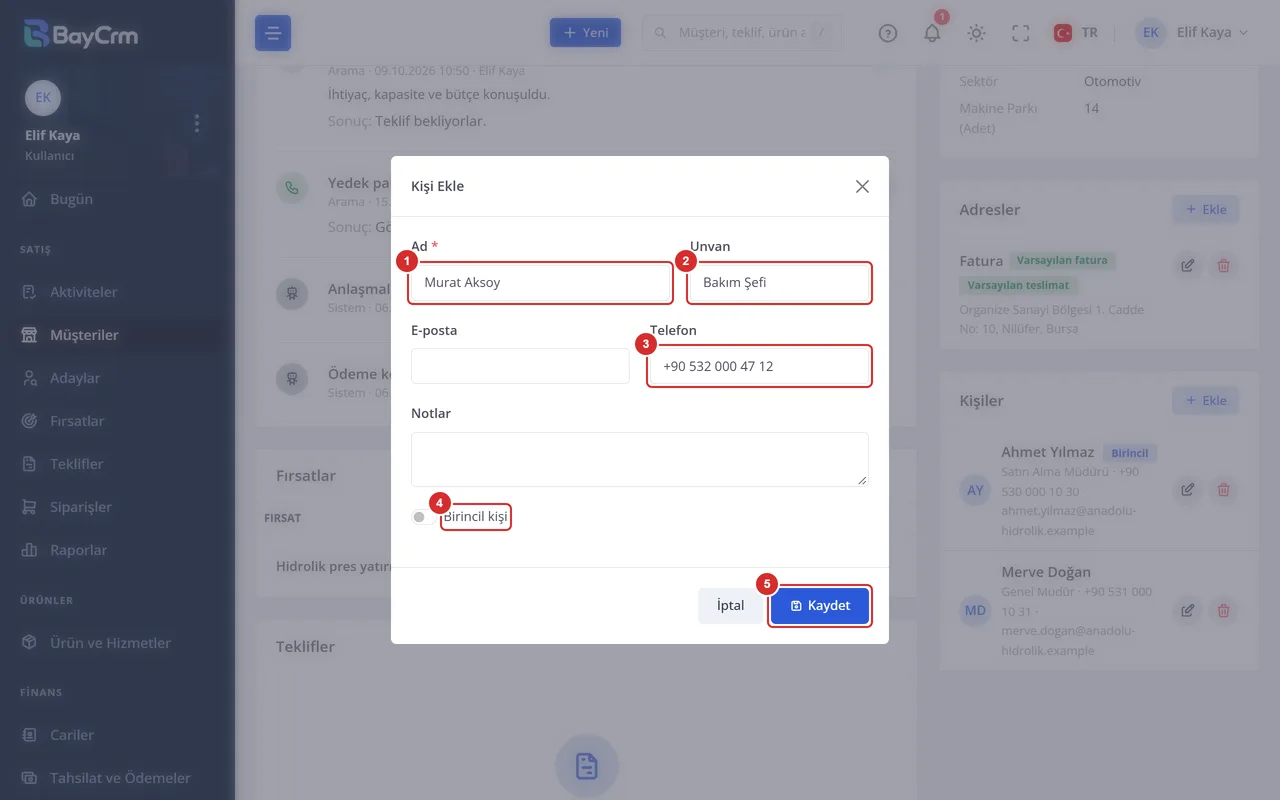
Task: Focus the Ad field with Murat Aksoy
Action: (540, 283)
